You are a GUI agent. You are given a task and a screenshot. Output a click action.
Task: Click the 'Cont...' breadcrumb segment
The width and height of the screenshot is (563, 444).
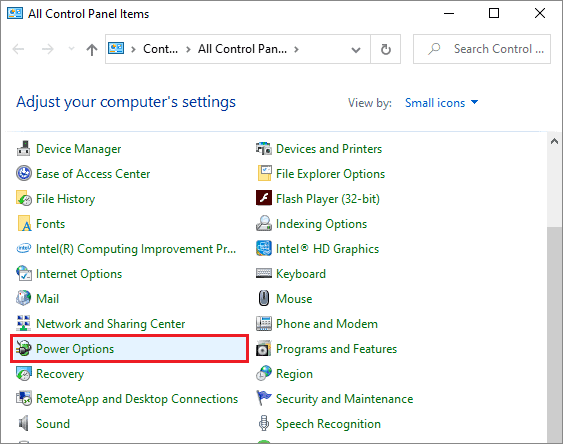pyautogui.click(x=160, y=49)
